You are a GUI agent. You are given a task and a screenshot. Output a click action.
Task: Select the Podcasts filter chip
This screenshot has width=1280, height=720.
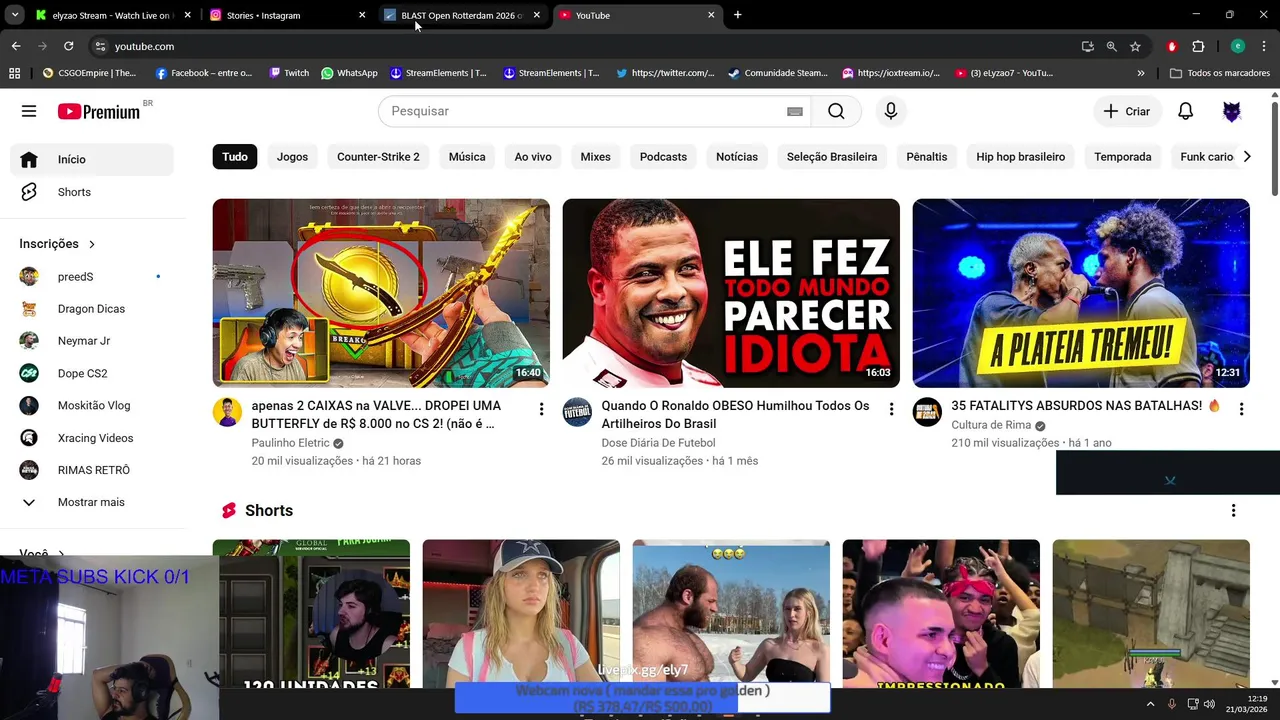pyautogui.click(x=663, y=157)
